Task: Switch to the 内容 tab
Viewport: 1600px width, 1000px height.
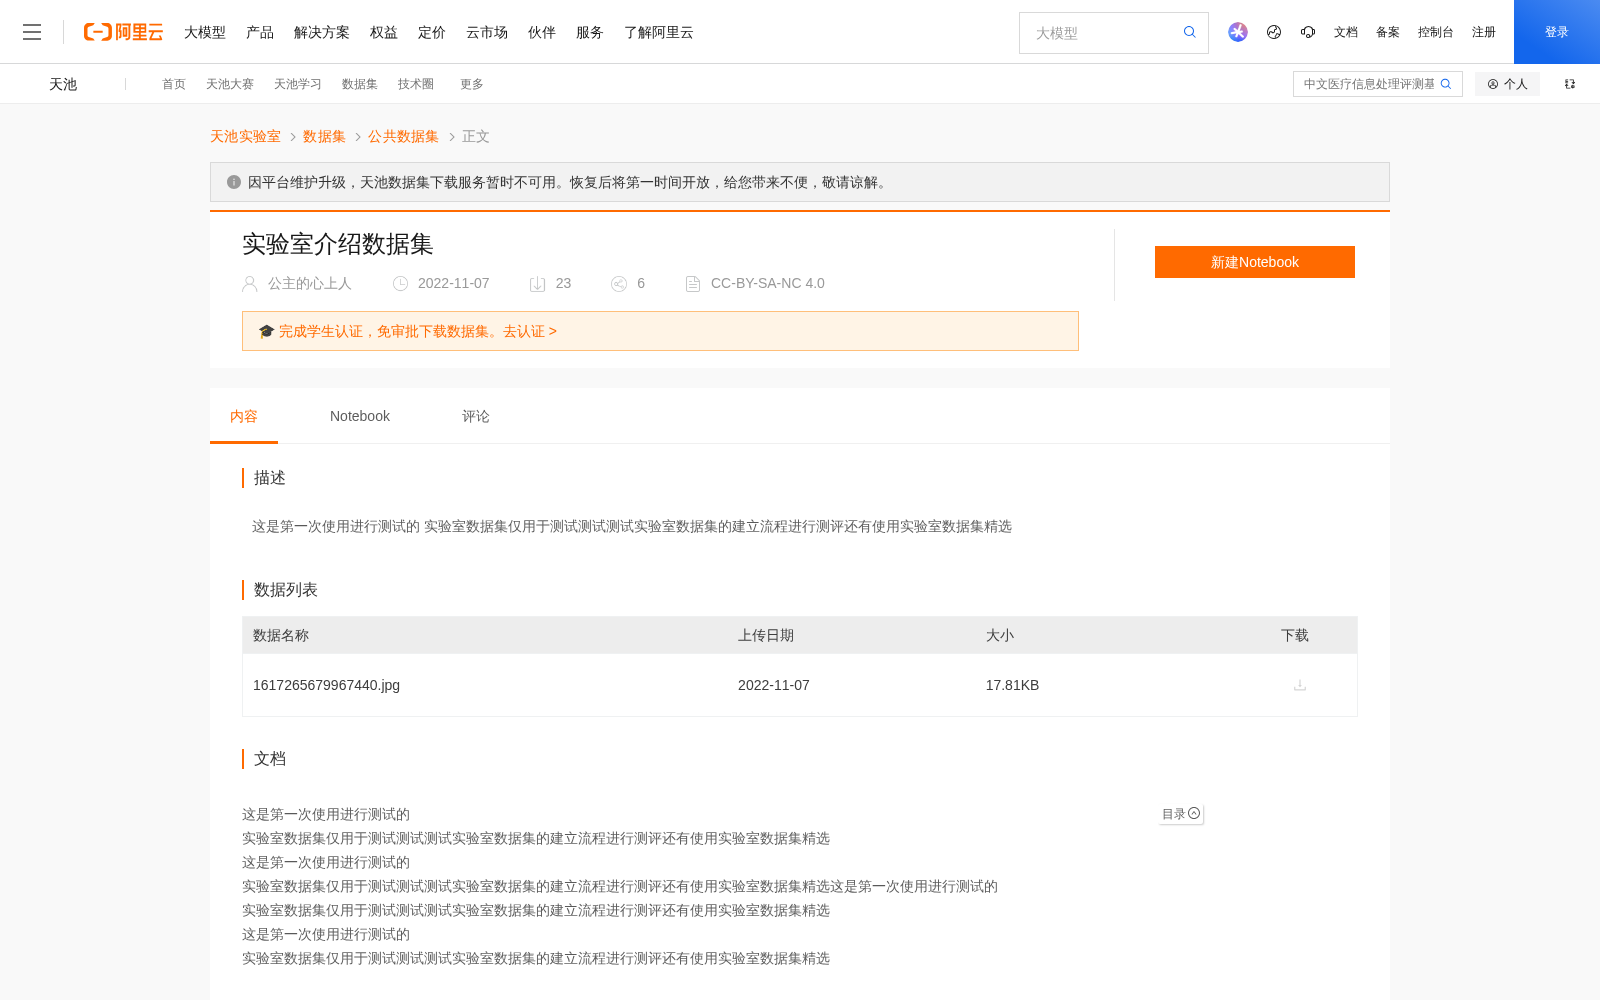Action: click(244, 416)
